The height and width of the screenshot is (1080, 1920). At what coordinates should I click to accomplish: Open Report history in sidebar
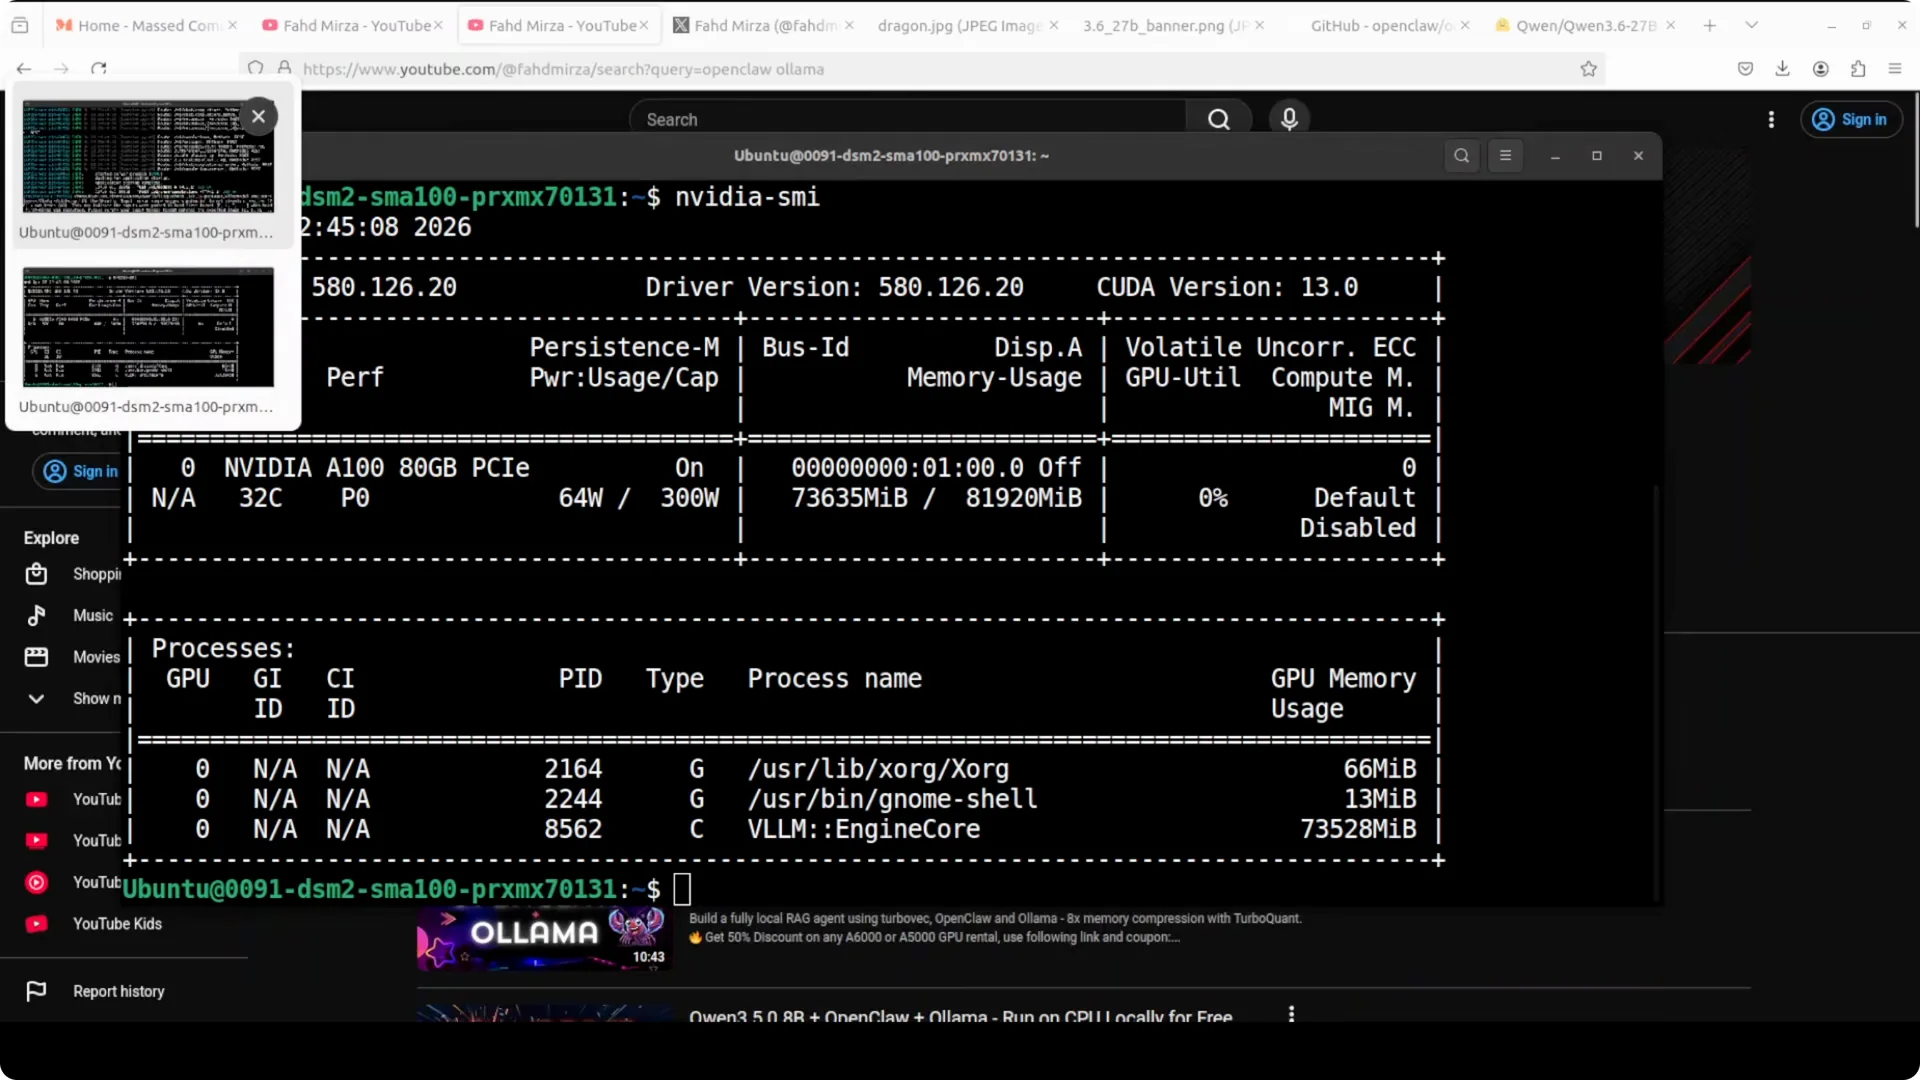118,991
